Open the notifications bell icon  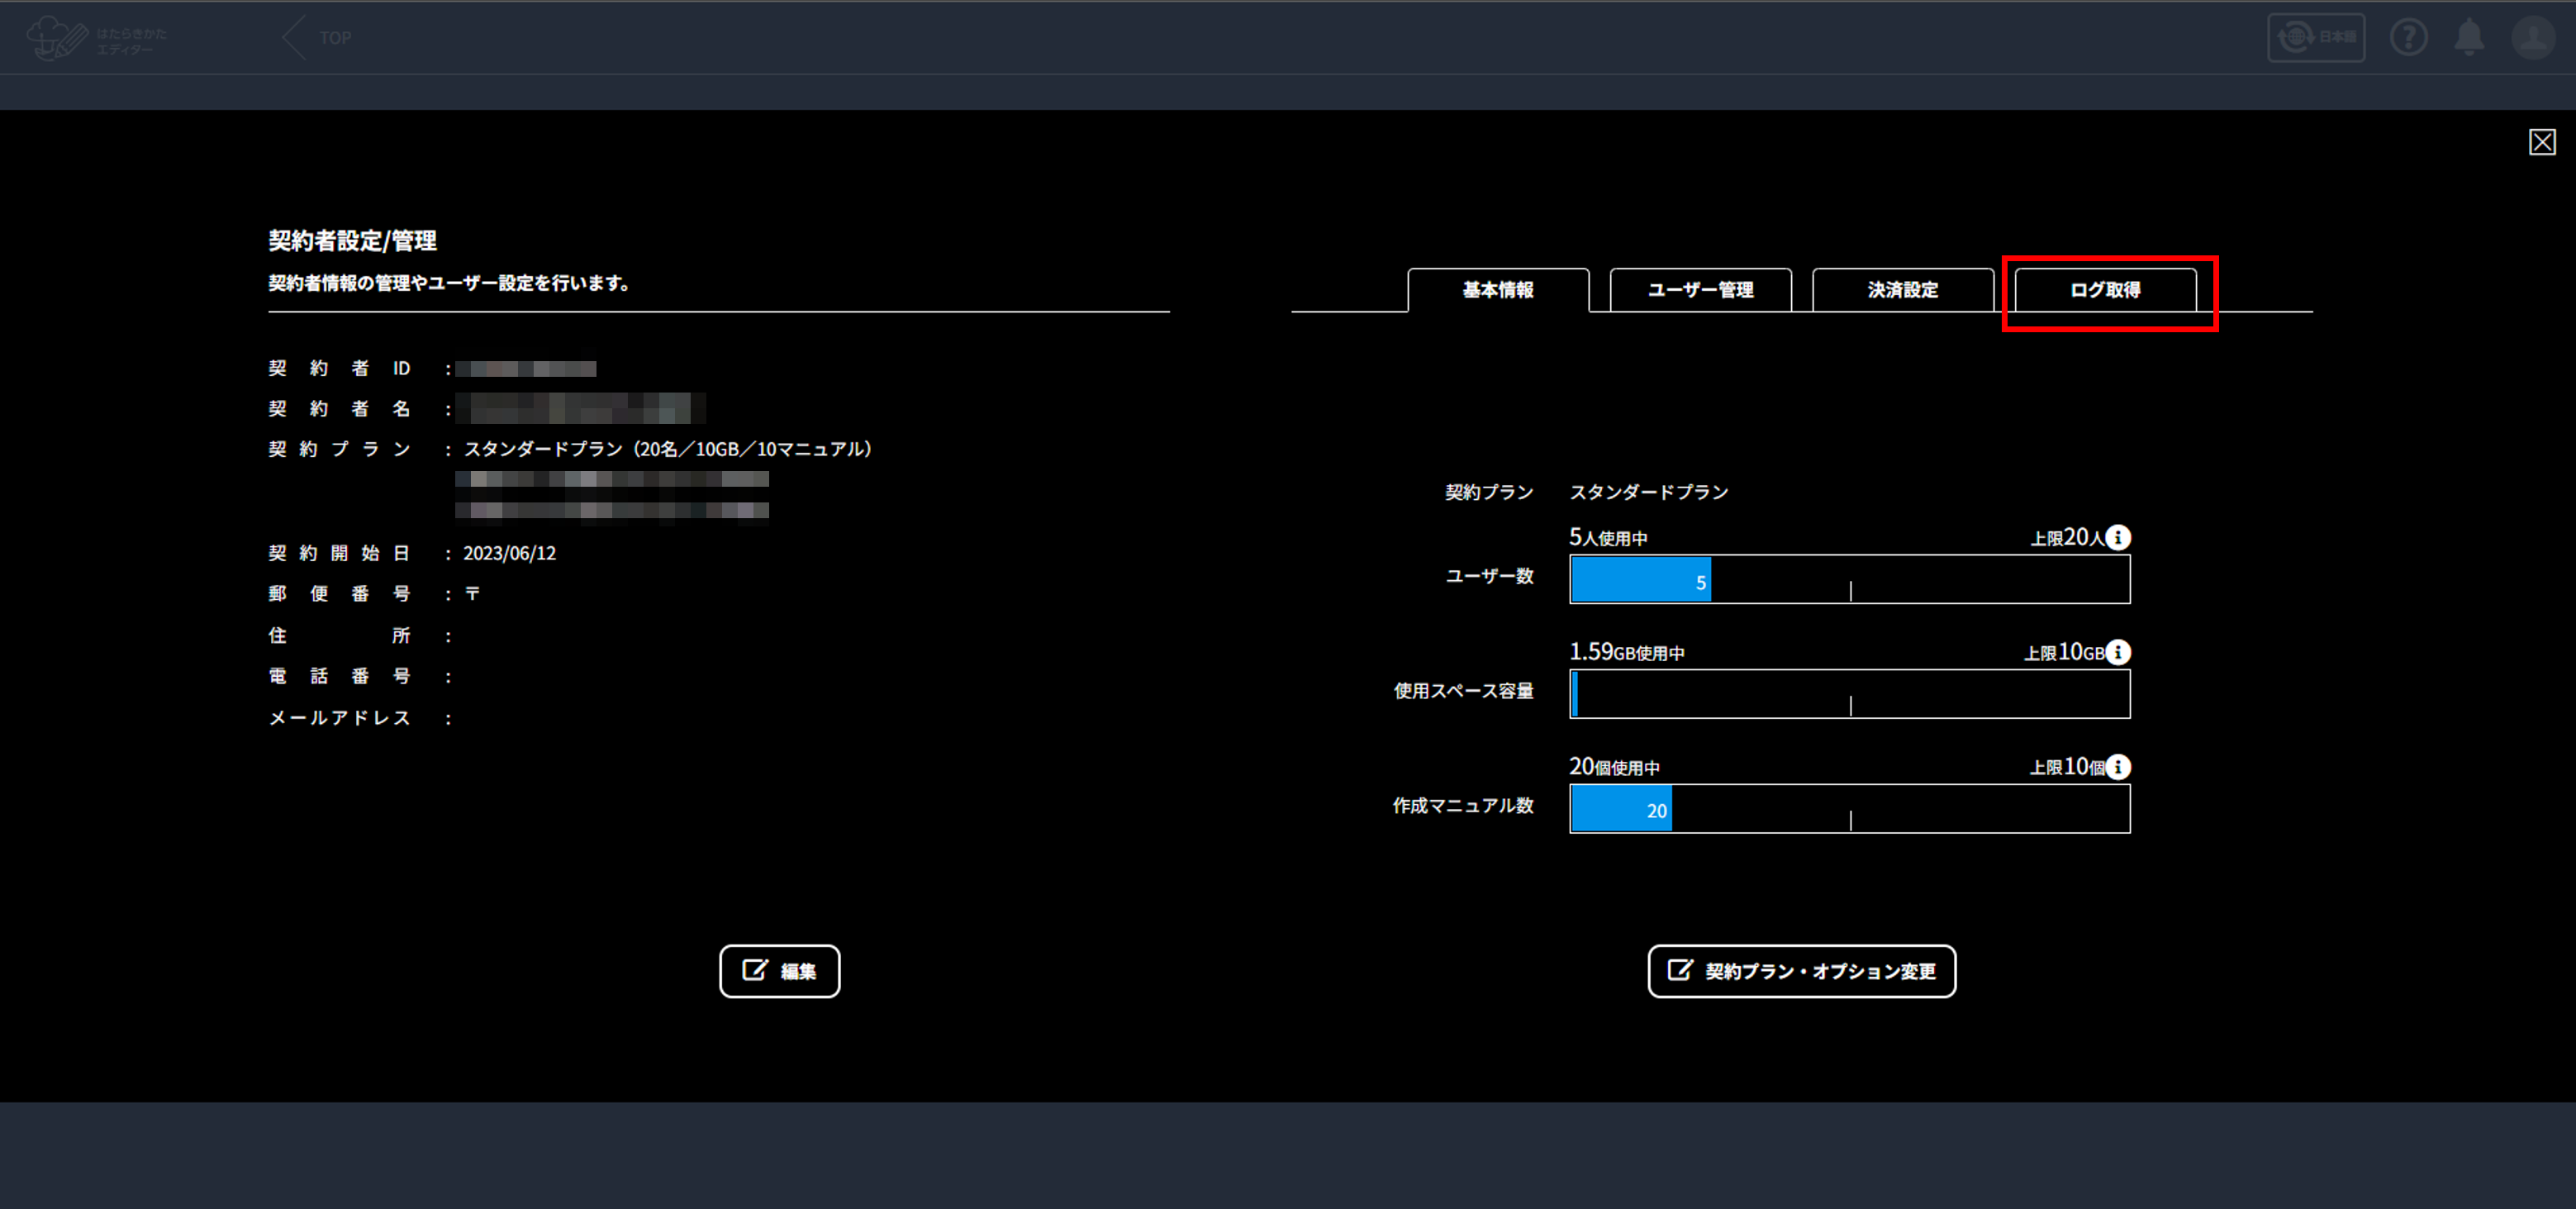pos(2469,38)
